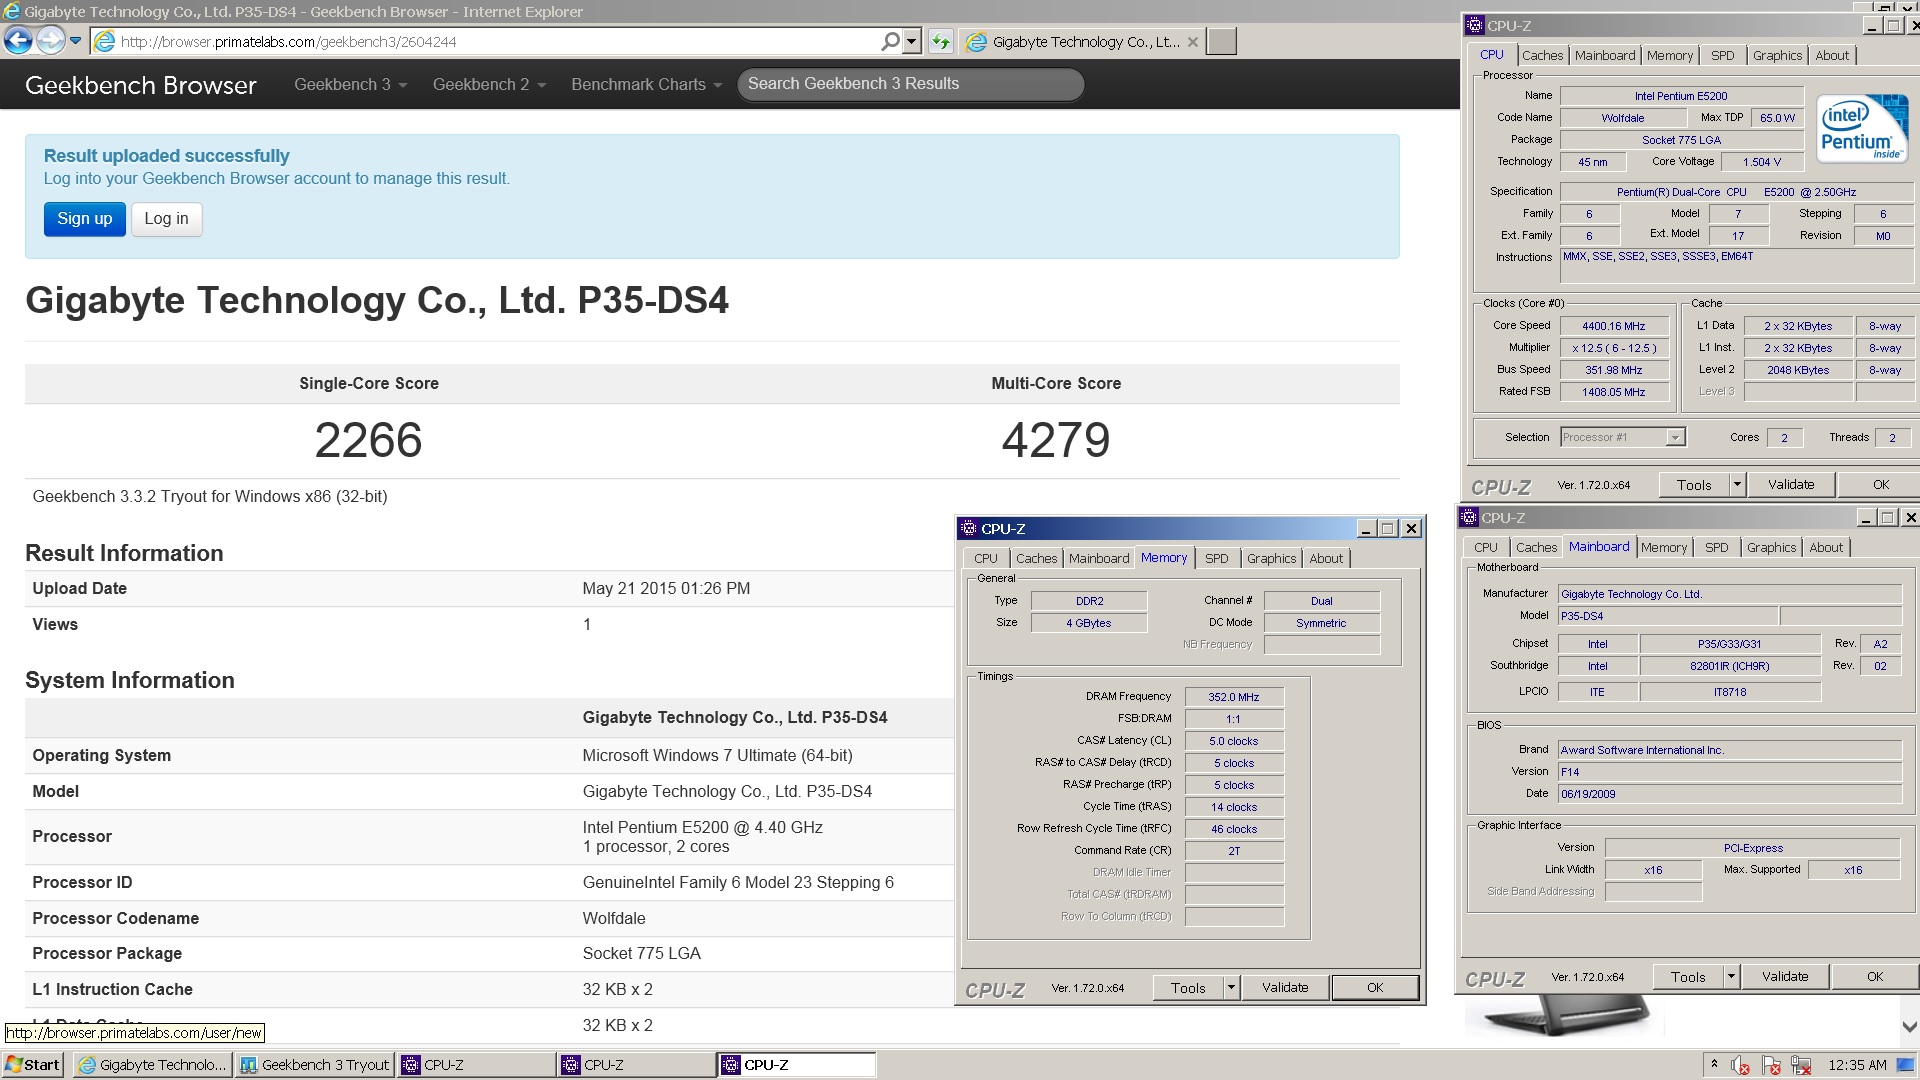
Task: Click the refresh icon next to address bar
Action: tap(940, 41)
